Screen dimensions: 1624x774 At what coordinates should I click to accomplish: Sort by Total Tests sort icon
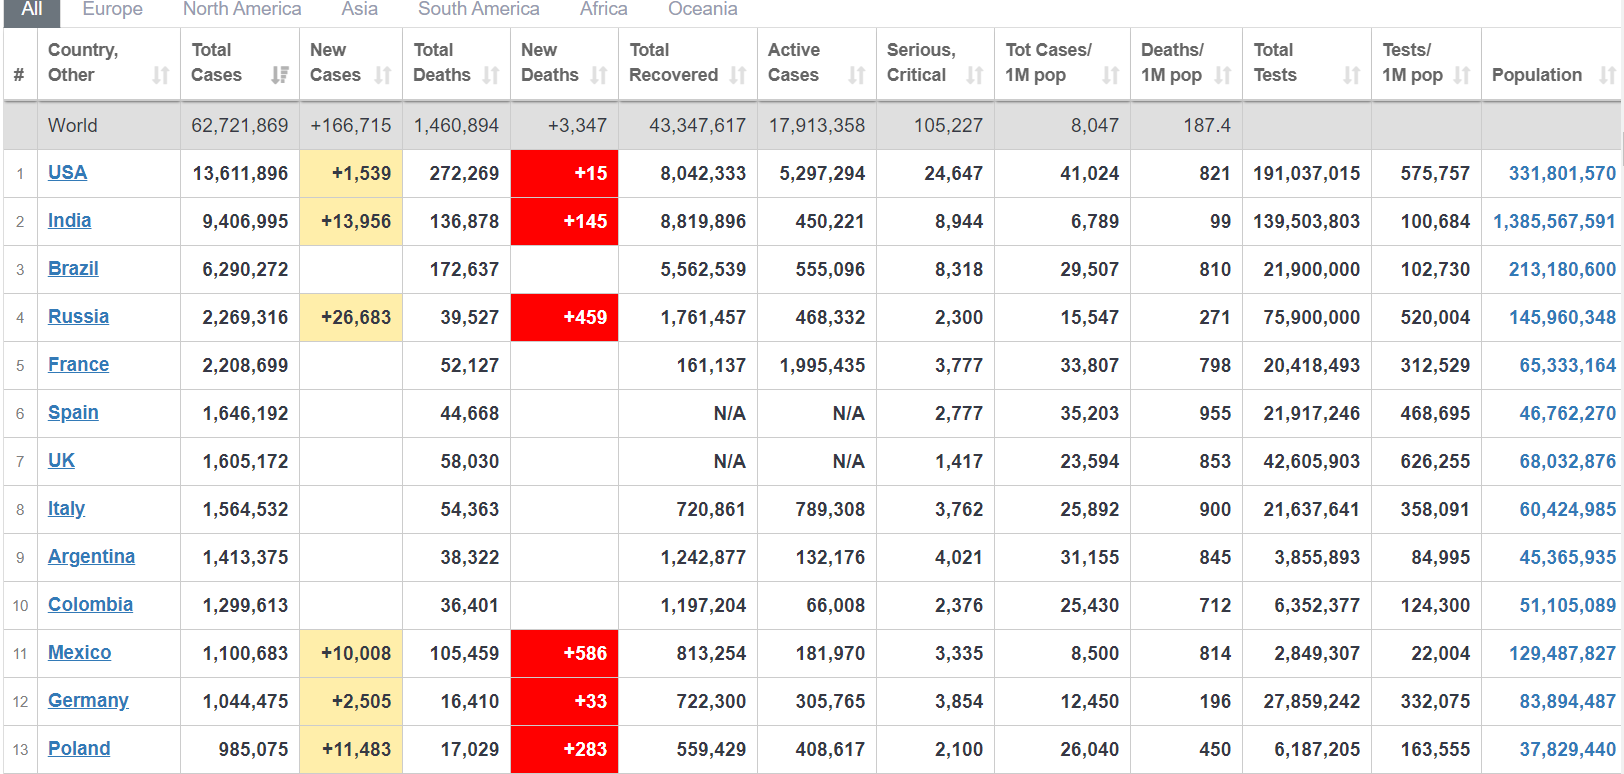[1351, 75]
